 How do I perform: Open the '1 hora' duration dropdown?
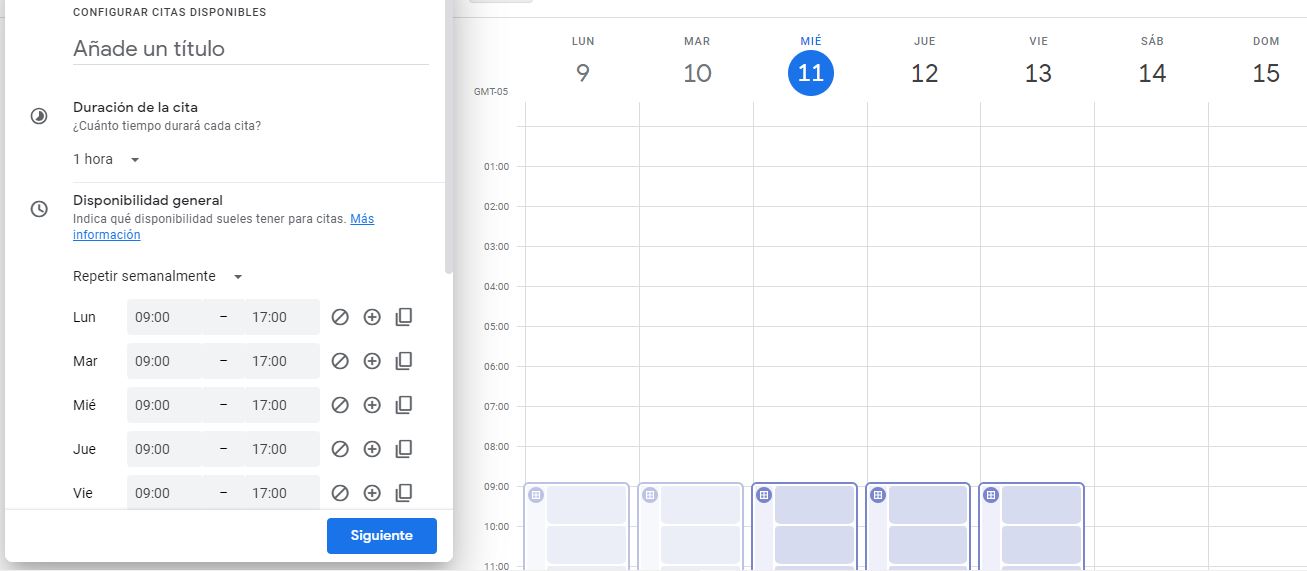point(107,159)
